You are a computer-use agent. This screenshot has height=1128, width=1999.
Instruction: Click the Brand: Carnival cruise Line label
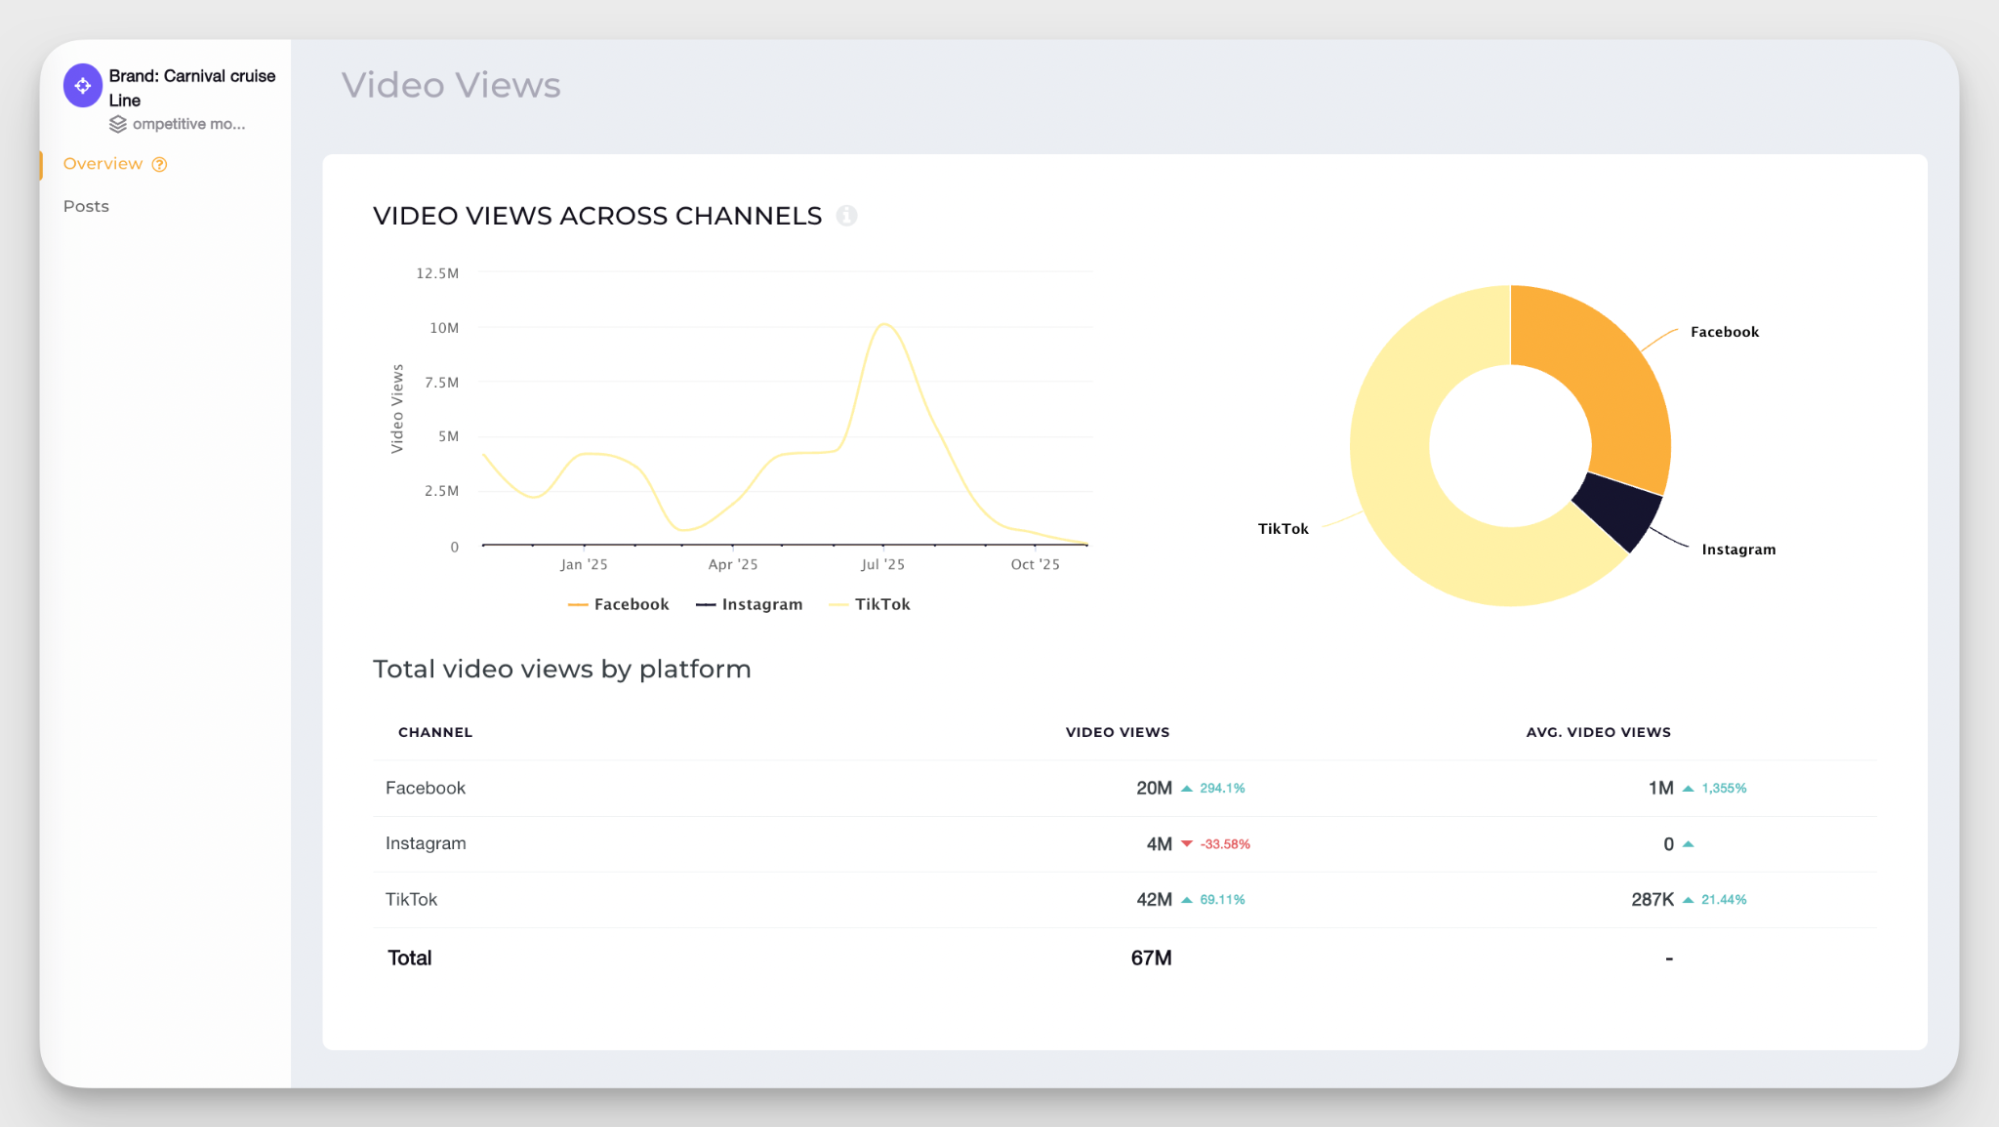191,88
